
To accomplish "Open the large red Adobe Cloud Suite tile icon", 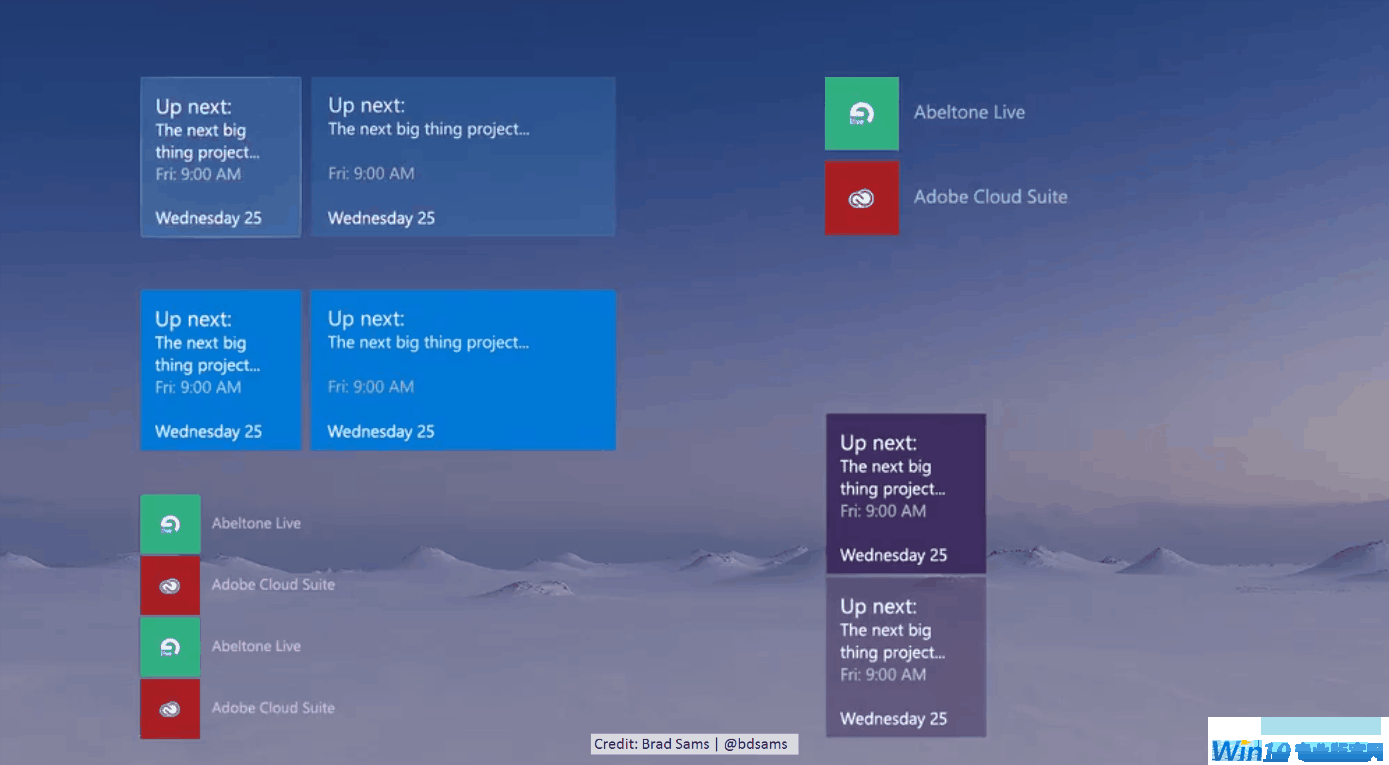I will pyautogui.click(x=862, y=198).
